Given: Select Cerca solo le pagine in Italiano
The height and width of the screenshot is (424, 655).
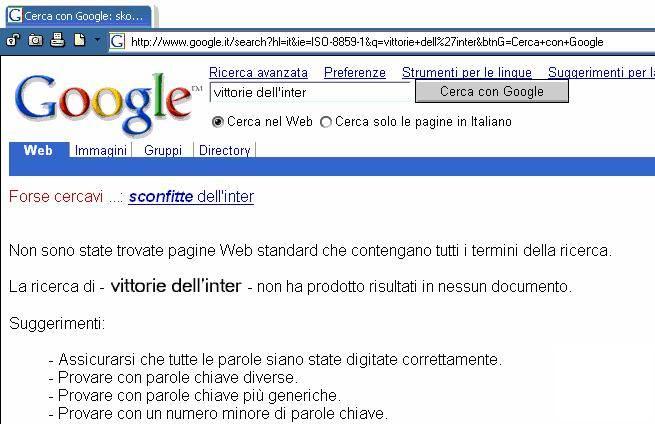Looking at the screenshot, I should [x=326, y=122].
